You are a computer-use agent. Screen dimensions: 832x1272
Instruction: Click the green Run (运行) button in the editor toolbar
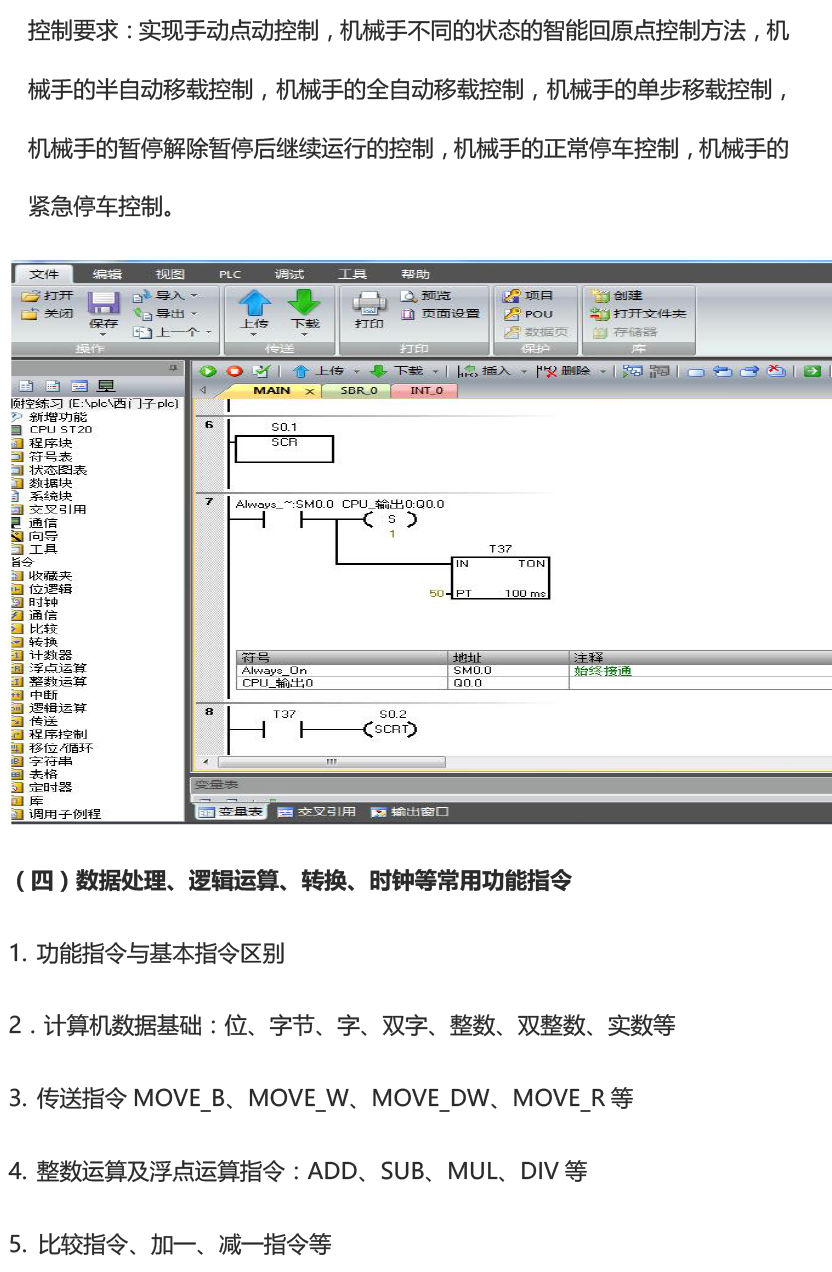pos(209,371)
